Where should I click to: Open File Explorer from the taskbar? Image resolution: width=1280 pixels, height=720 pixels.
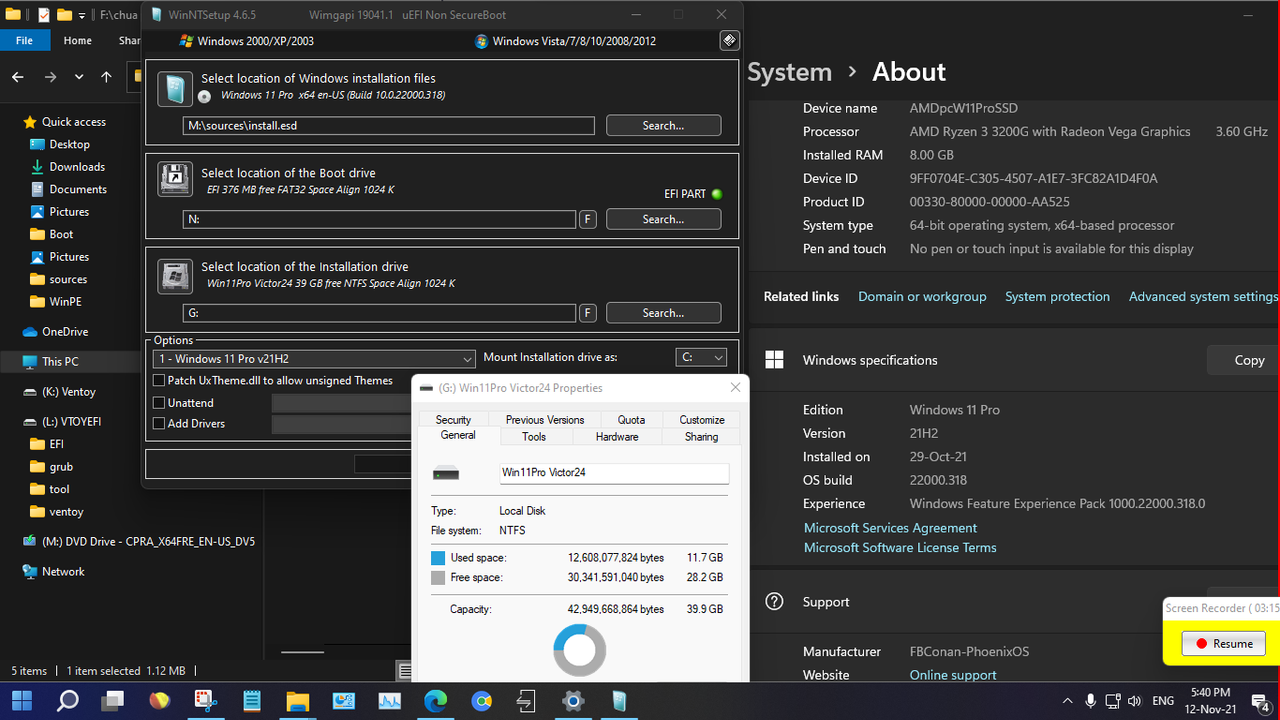click(297, 701)
